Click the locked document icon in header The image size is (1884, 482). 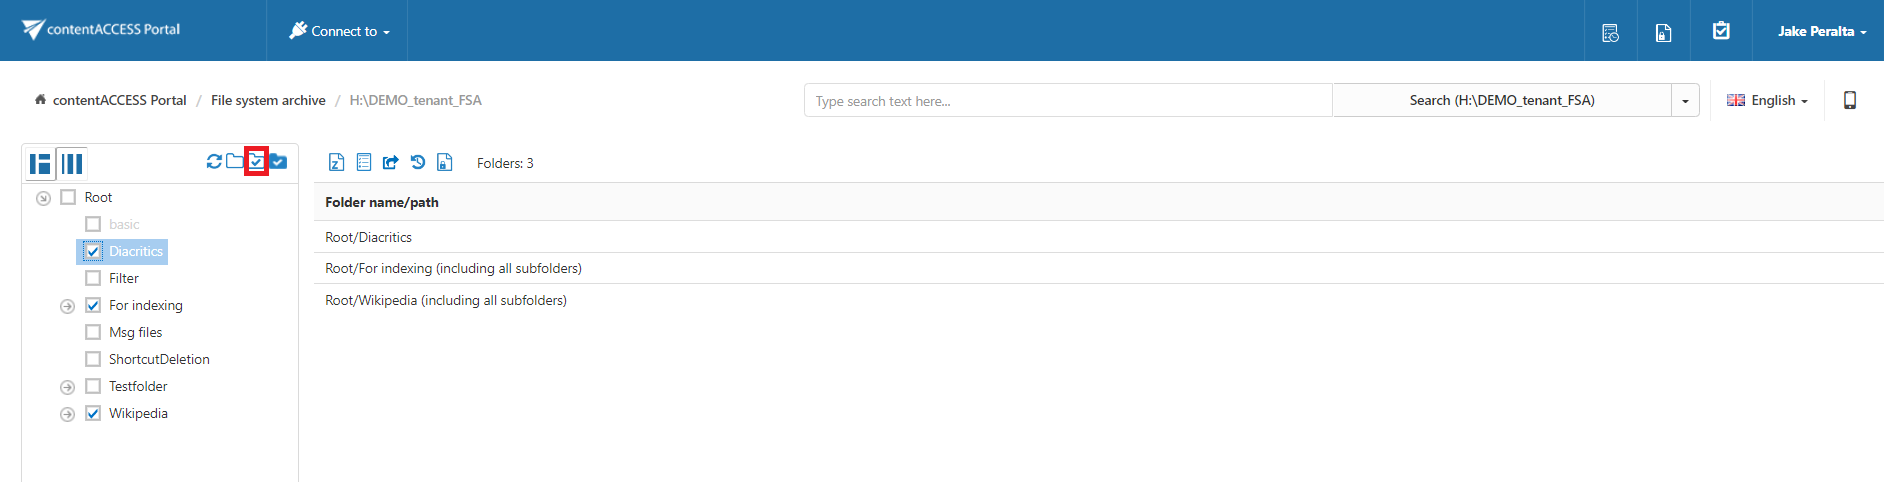pyautogui.click(x=1663, y=32)
